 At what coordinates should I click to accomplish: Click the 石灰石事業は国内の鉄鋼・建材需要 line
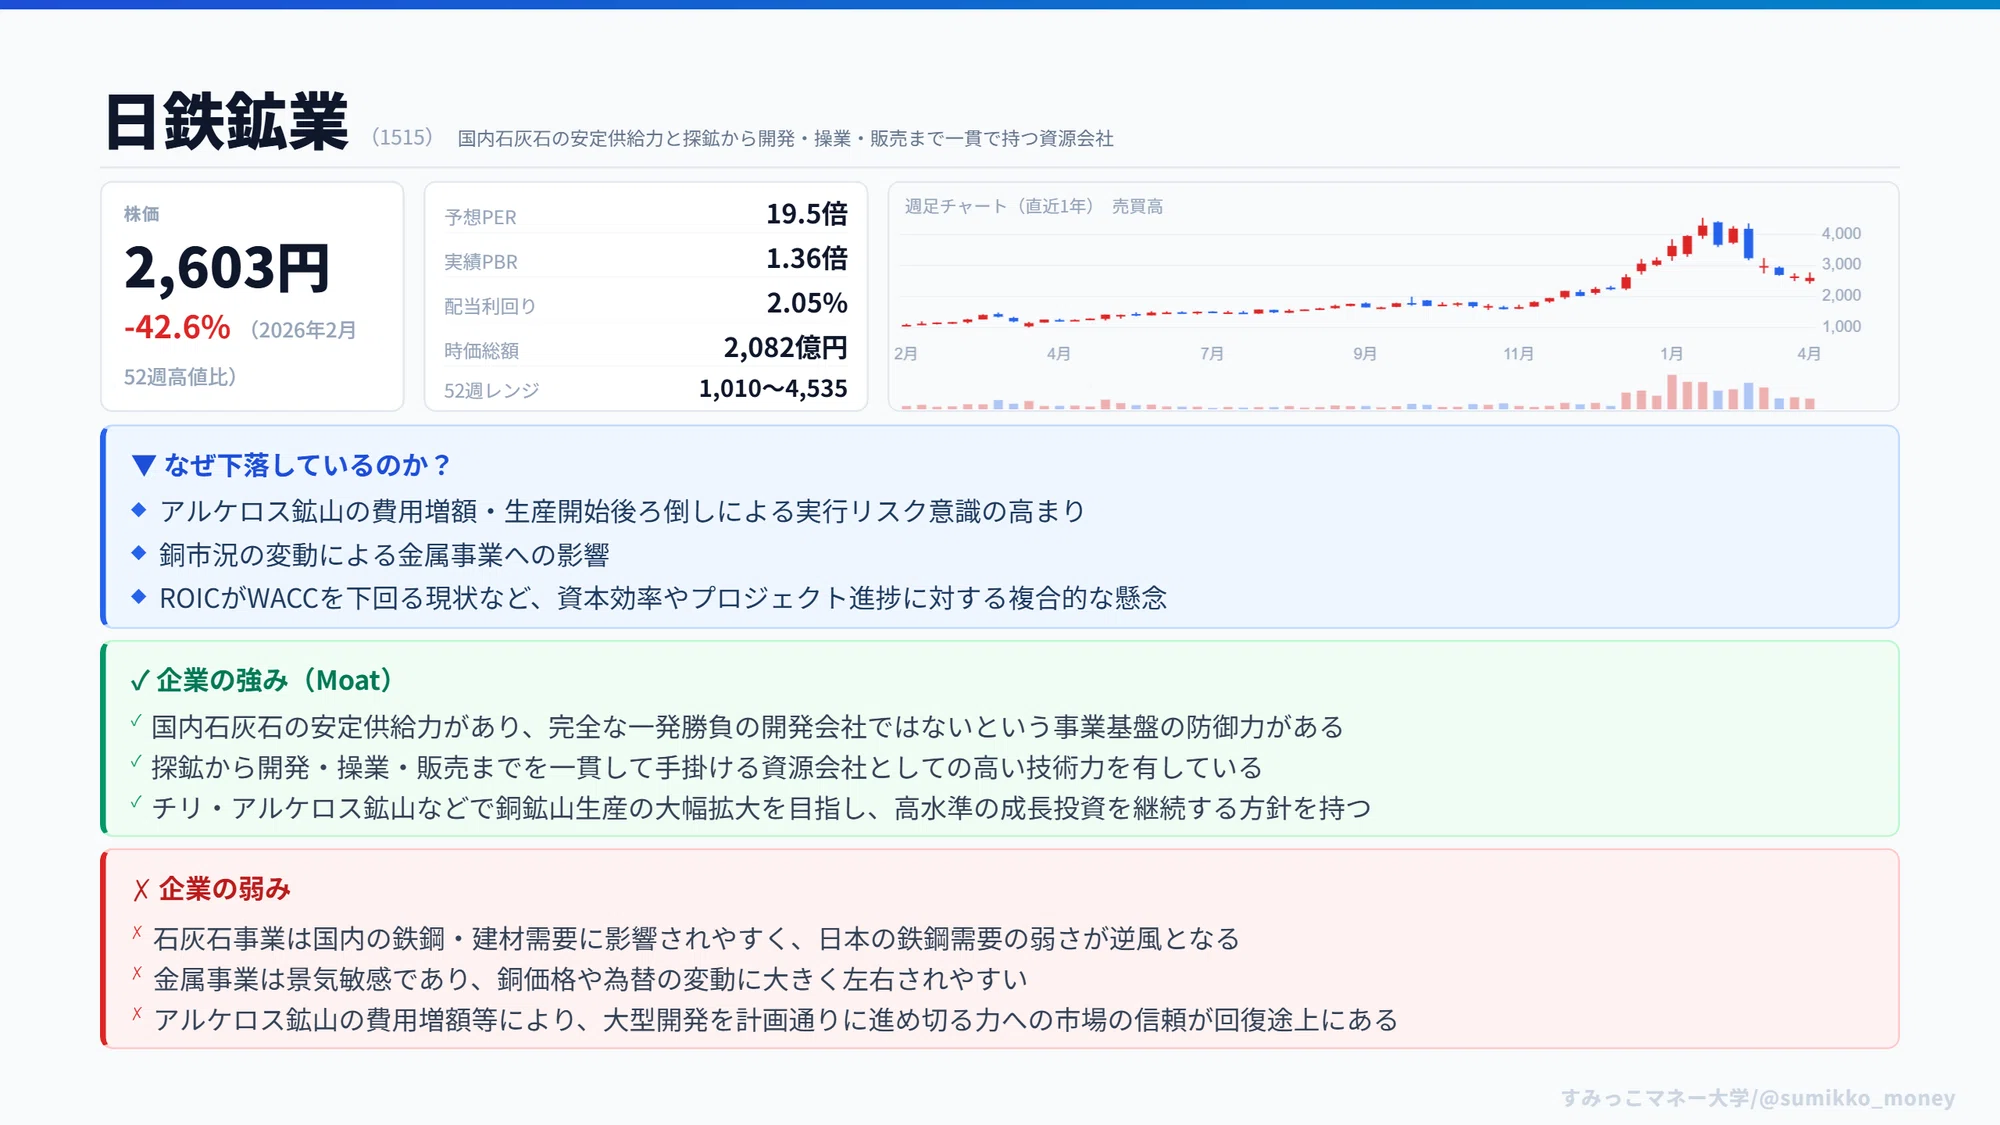point(696,939)
